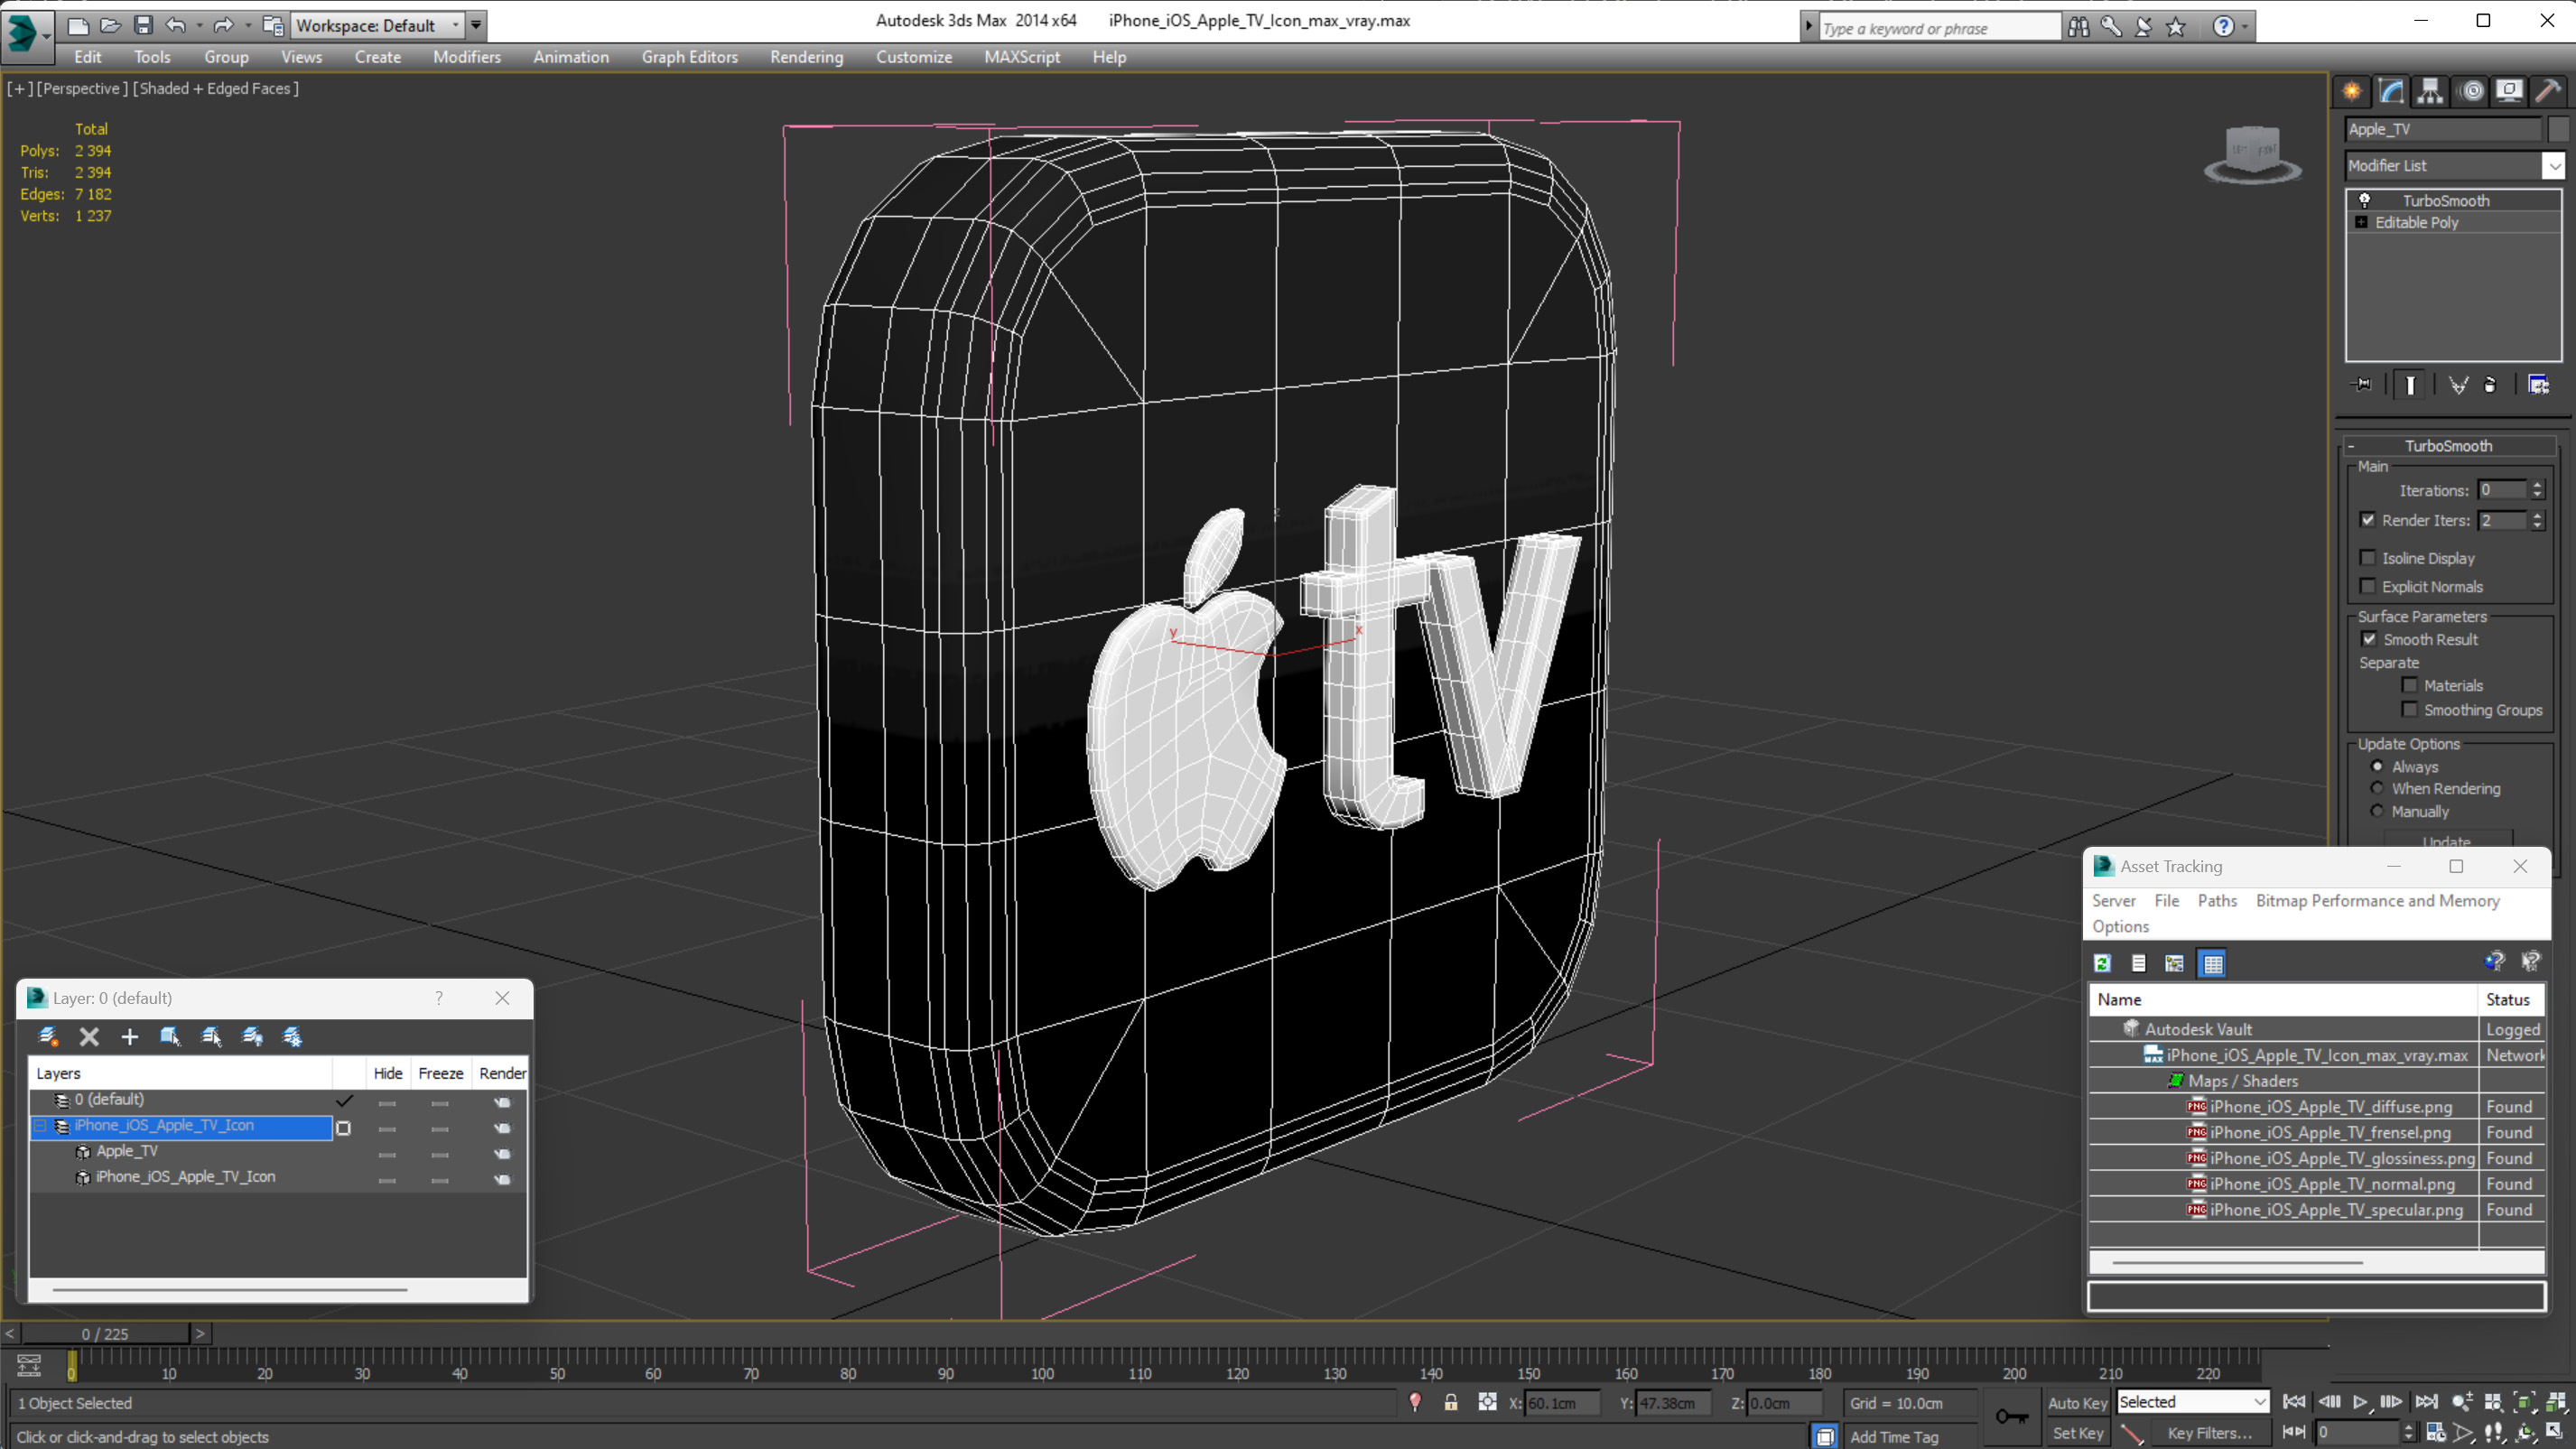Open the Hierarchy command panel tab

coord(2430,92)
